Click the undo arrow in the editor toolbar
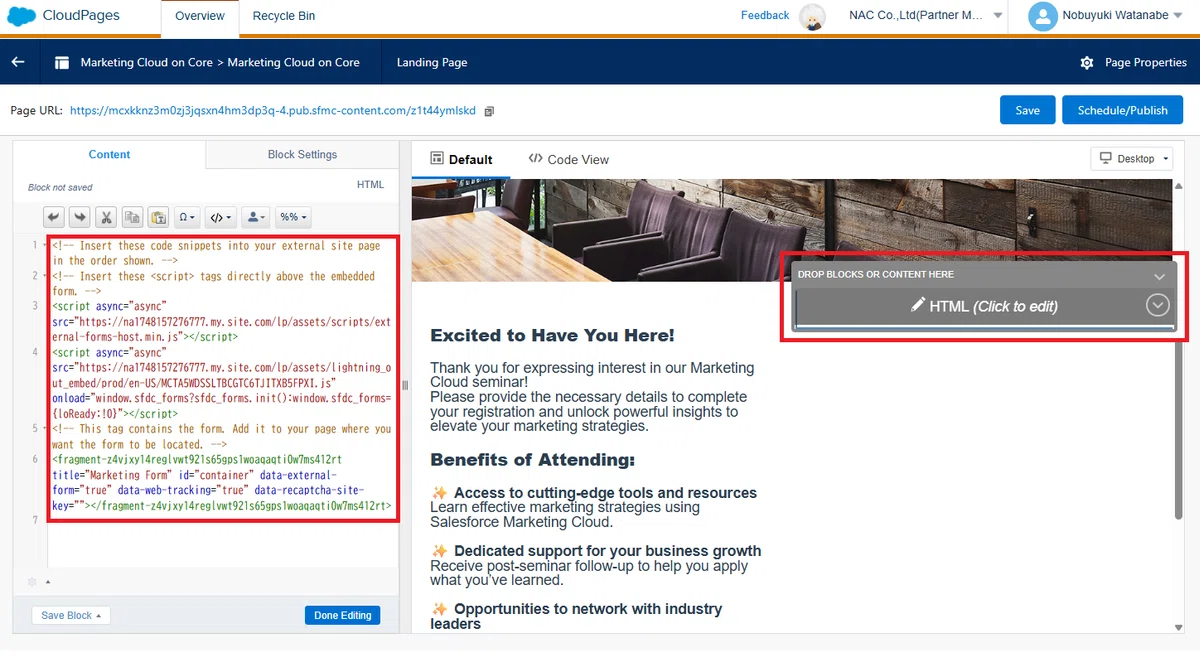This screenshot has width=1200, height=672. click(x=54, y=216)
